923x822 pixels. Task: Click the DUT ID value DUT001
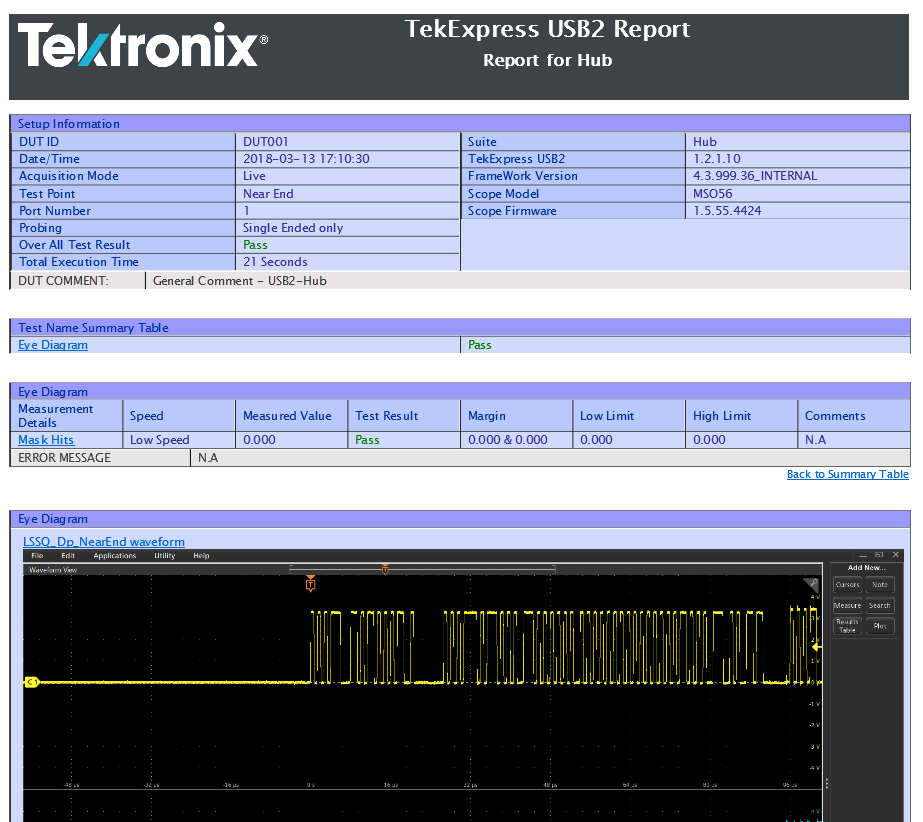[x=265, y=142]
